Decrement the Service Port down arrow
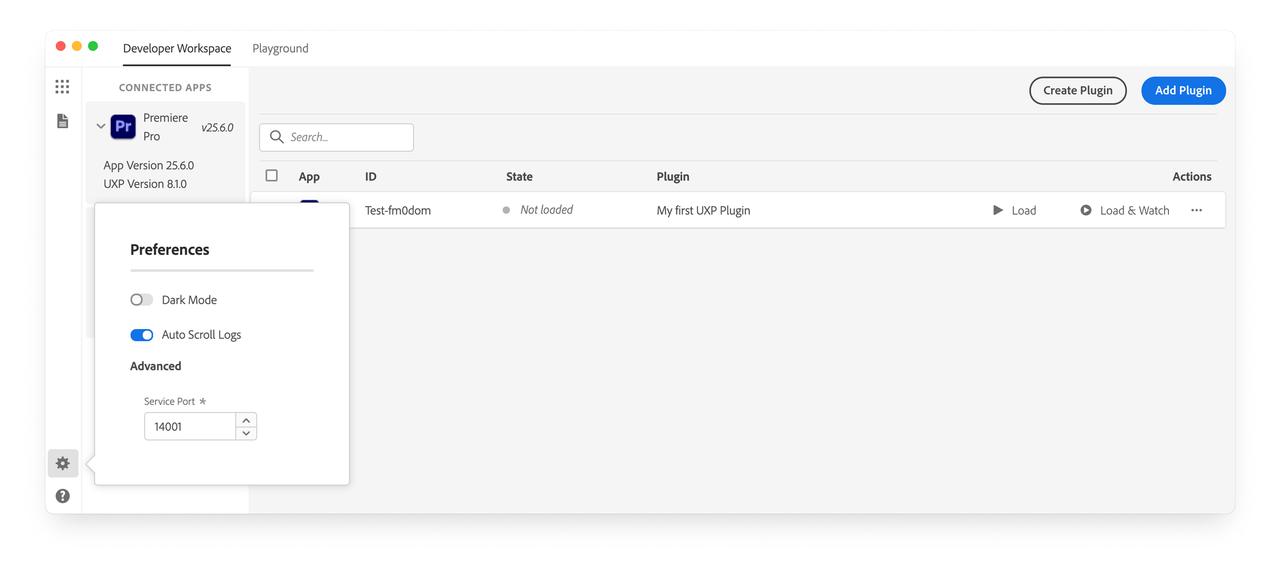The image size is (1280, 573). pos(246,433)
